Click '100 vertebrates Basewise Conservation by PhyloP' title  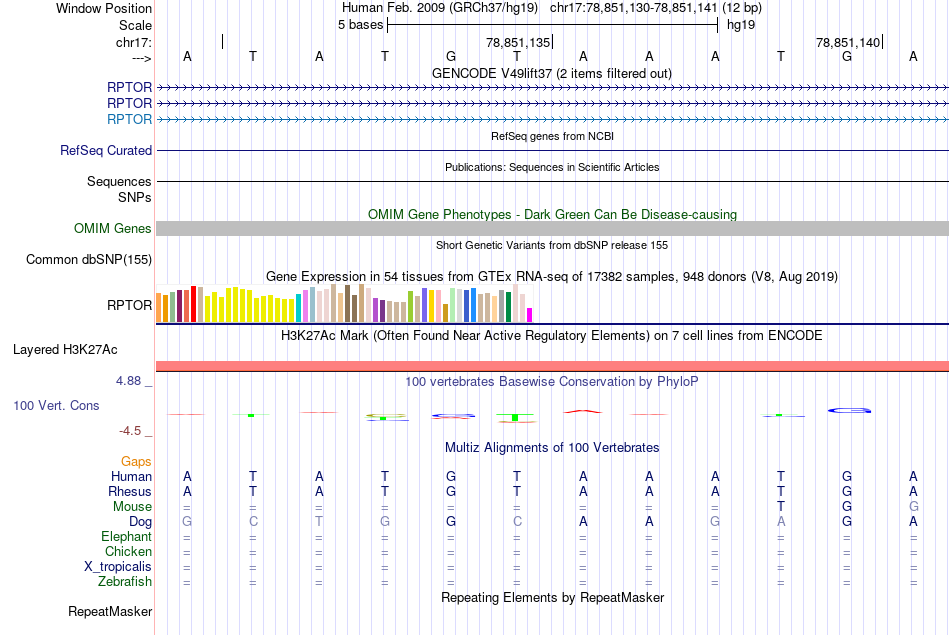point(552,382)
